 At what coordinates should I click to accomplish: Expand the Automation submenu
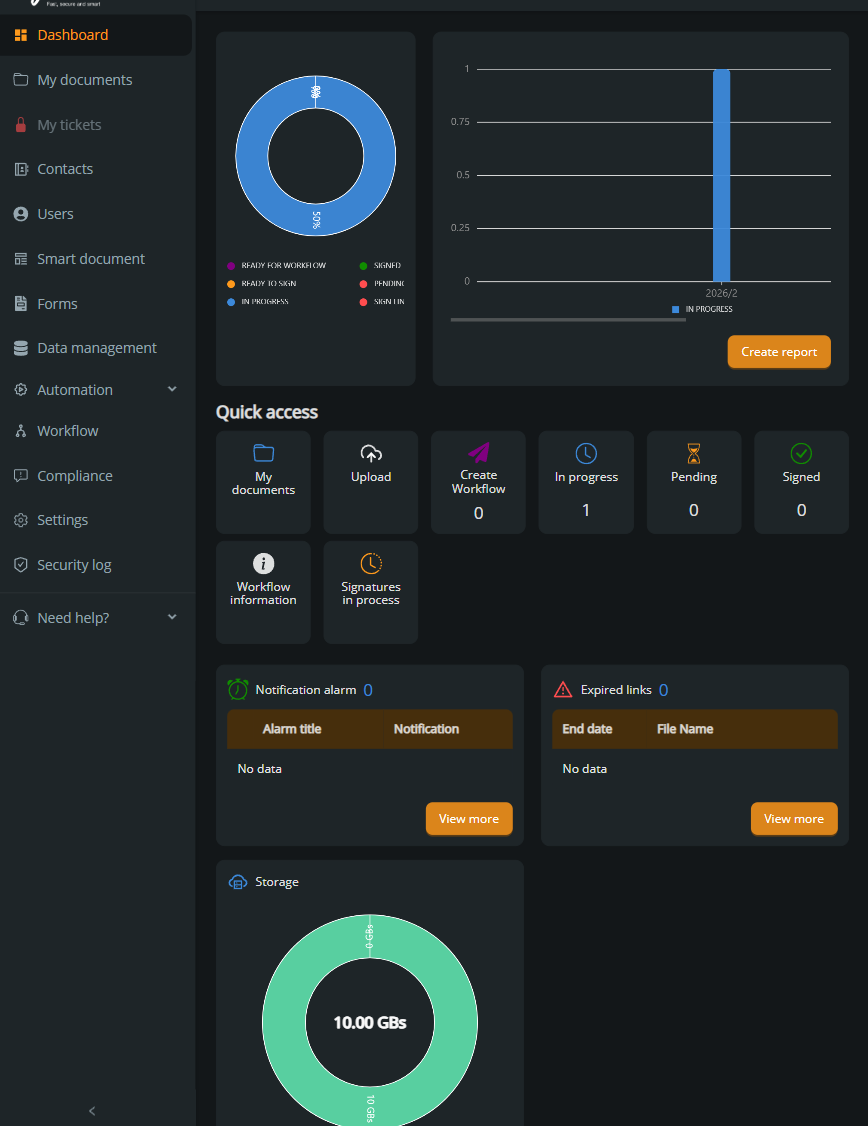pyautogui.click(x=172, y=390)
